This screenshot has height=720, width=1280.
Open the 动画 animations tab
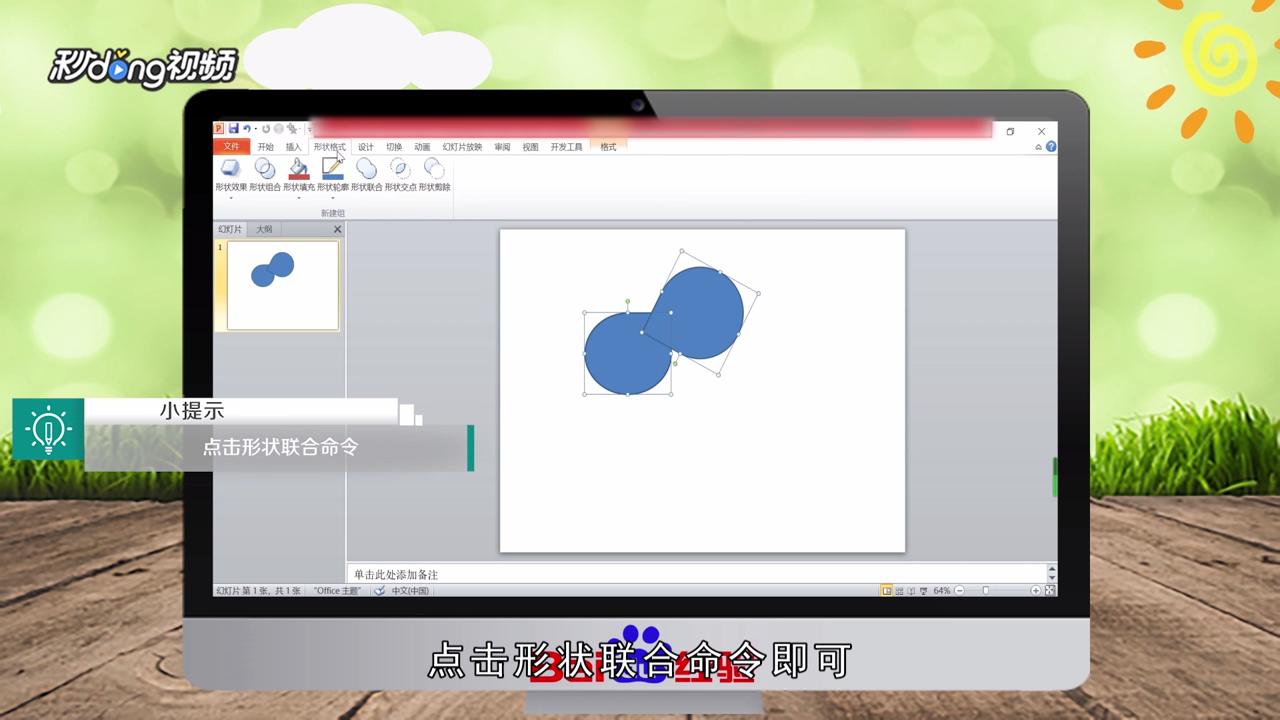pyautogui.click(x=422, y=147)
